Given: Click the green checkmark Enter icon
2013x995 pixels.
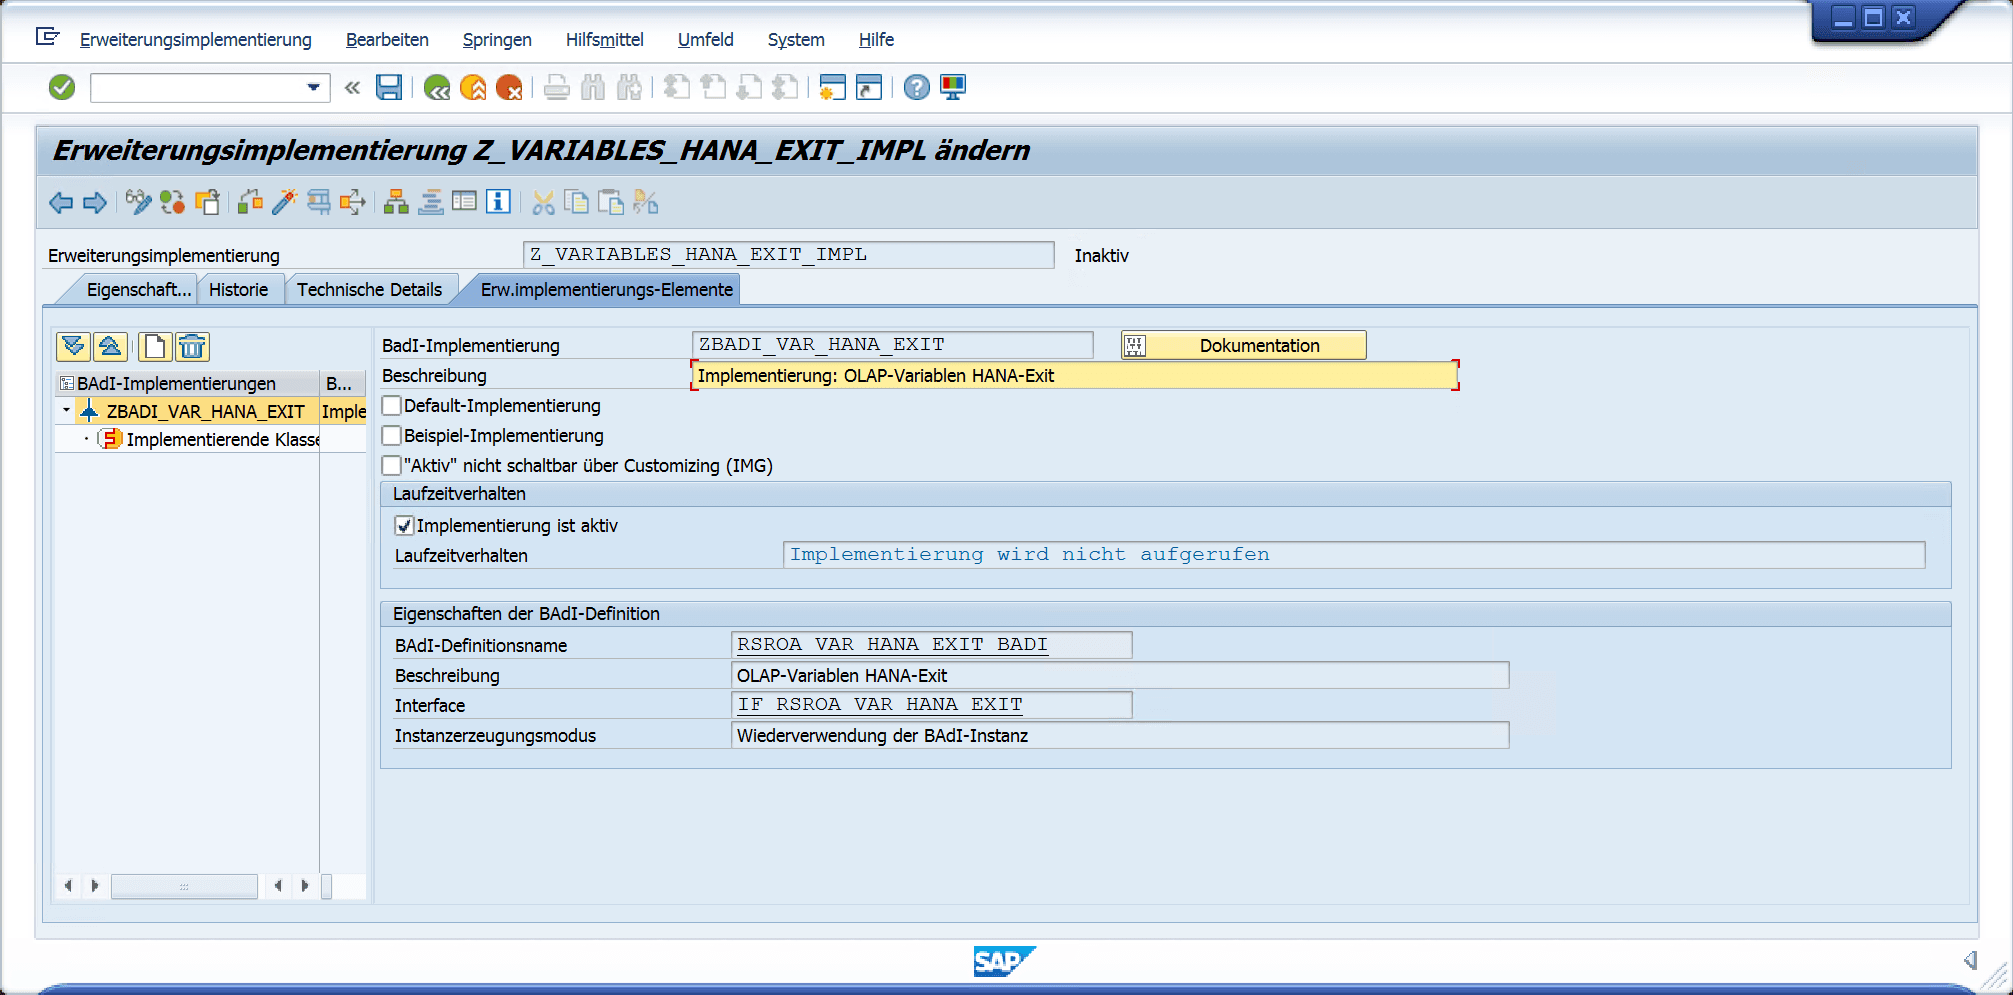Looking at the screenshot, I should pyautogui.click(x=62, y=88).
